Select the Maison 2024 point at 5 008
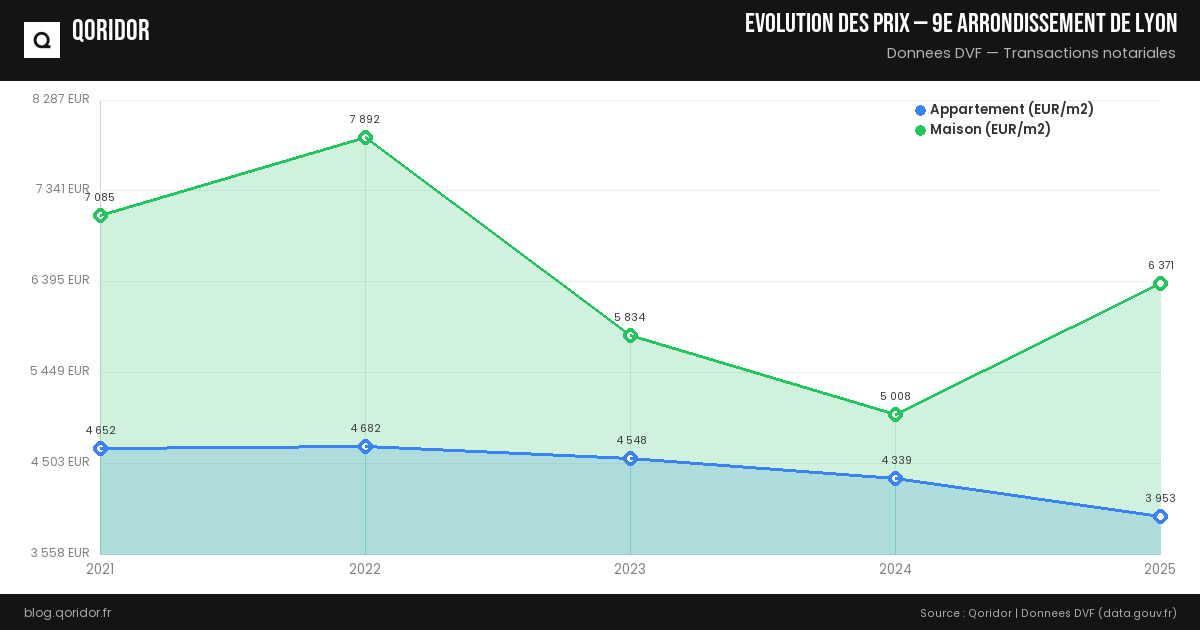 895,415
